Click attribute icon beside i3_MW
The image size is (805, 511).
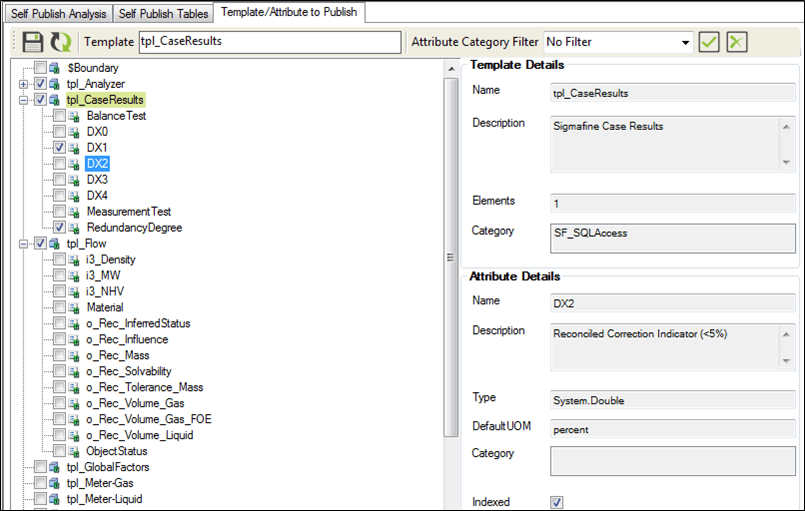pos(73,276)
